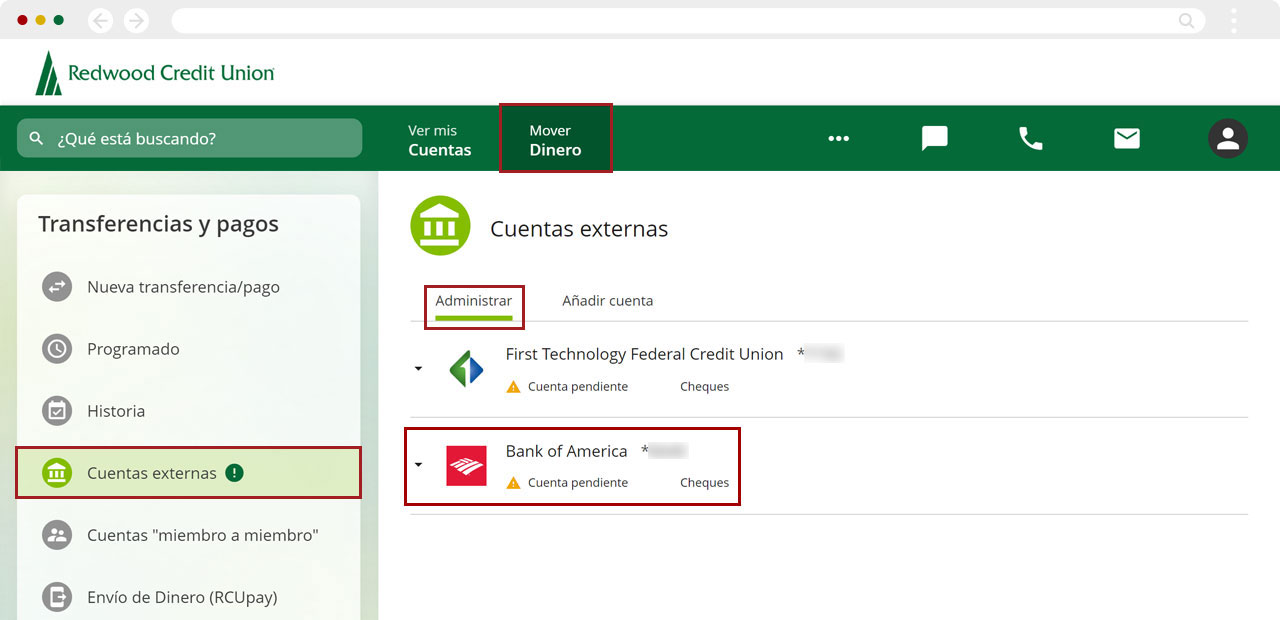Open the Ver mis Cuentas menu
The image size is (1280, 620).
(439, 140)
